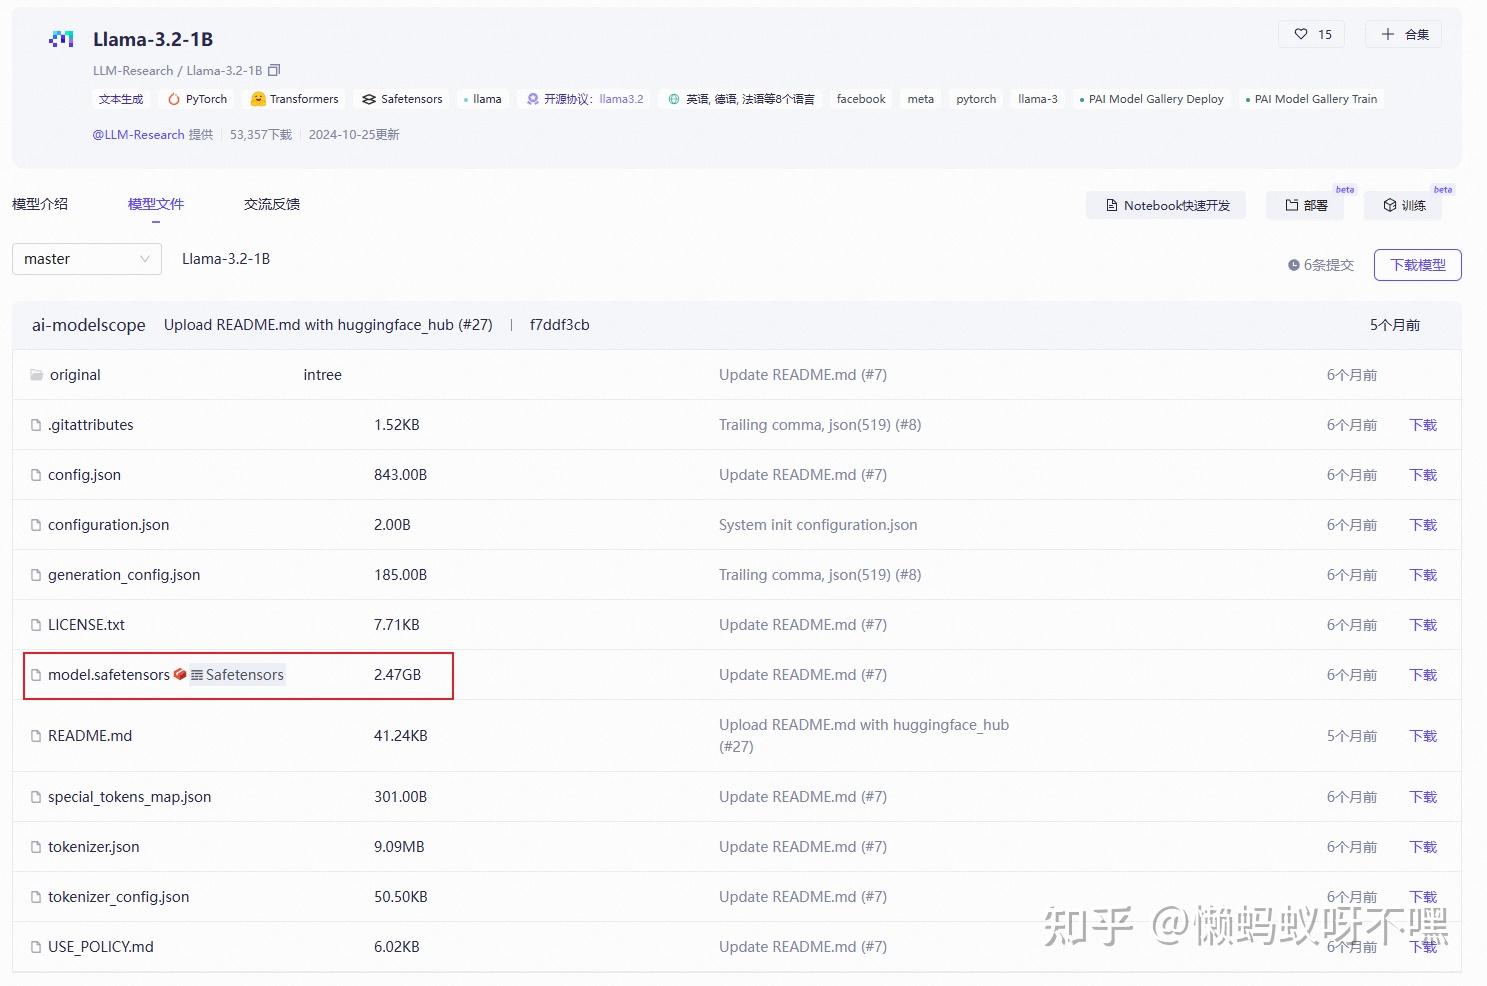Select the lowercase pytorch tag
The width and height of the screenshot is (1487, 986).
(x=976, y=99)
